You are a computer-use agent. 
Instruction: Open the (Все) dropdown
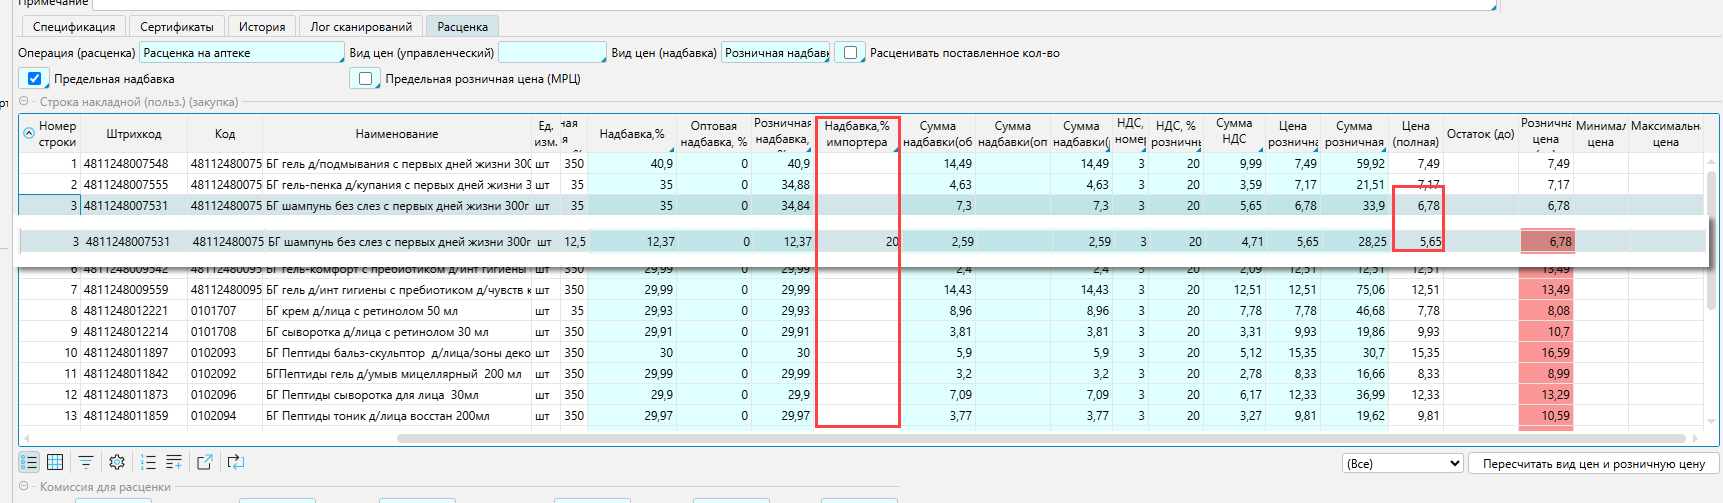[x=1403, y=464]
